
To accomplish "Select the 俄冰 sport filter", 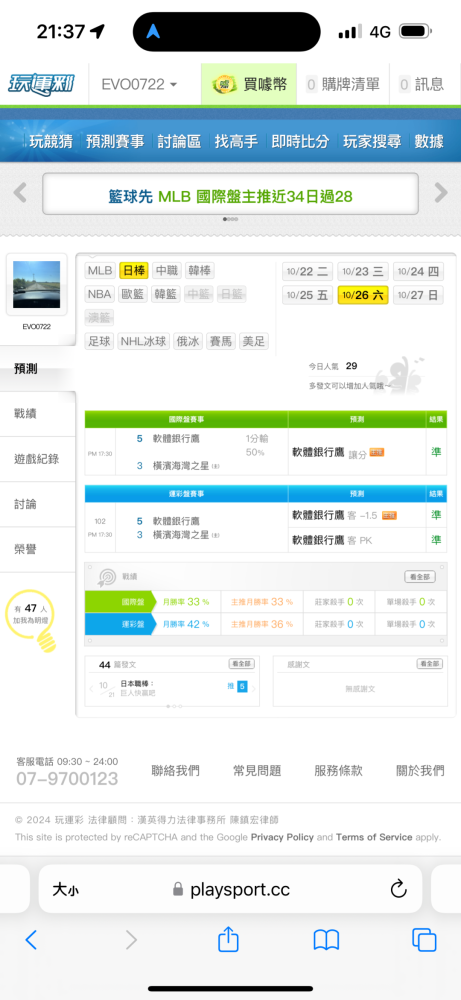I will click(187, 341).
